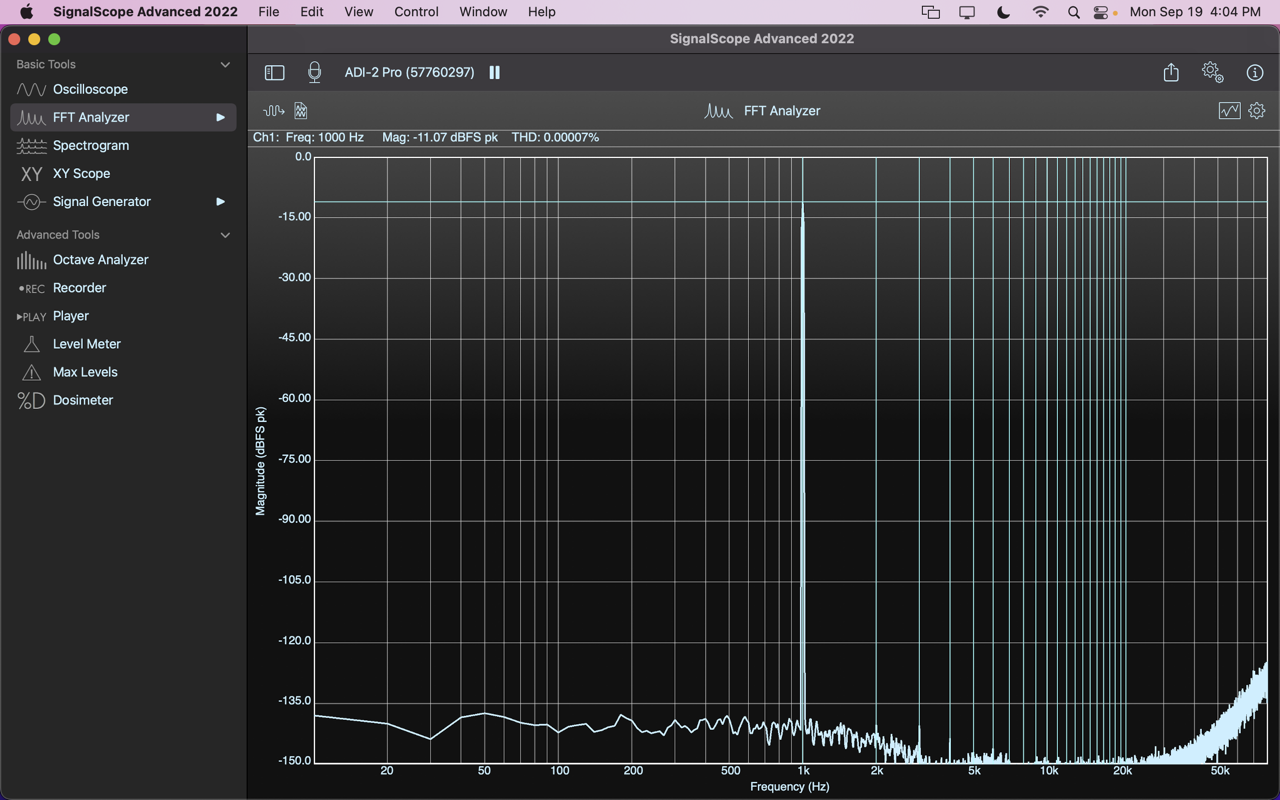This screenshot has width=1280, height=800.
Task: Click the ADI-2 Pro device name
Action: 409,72
